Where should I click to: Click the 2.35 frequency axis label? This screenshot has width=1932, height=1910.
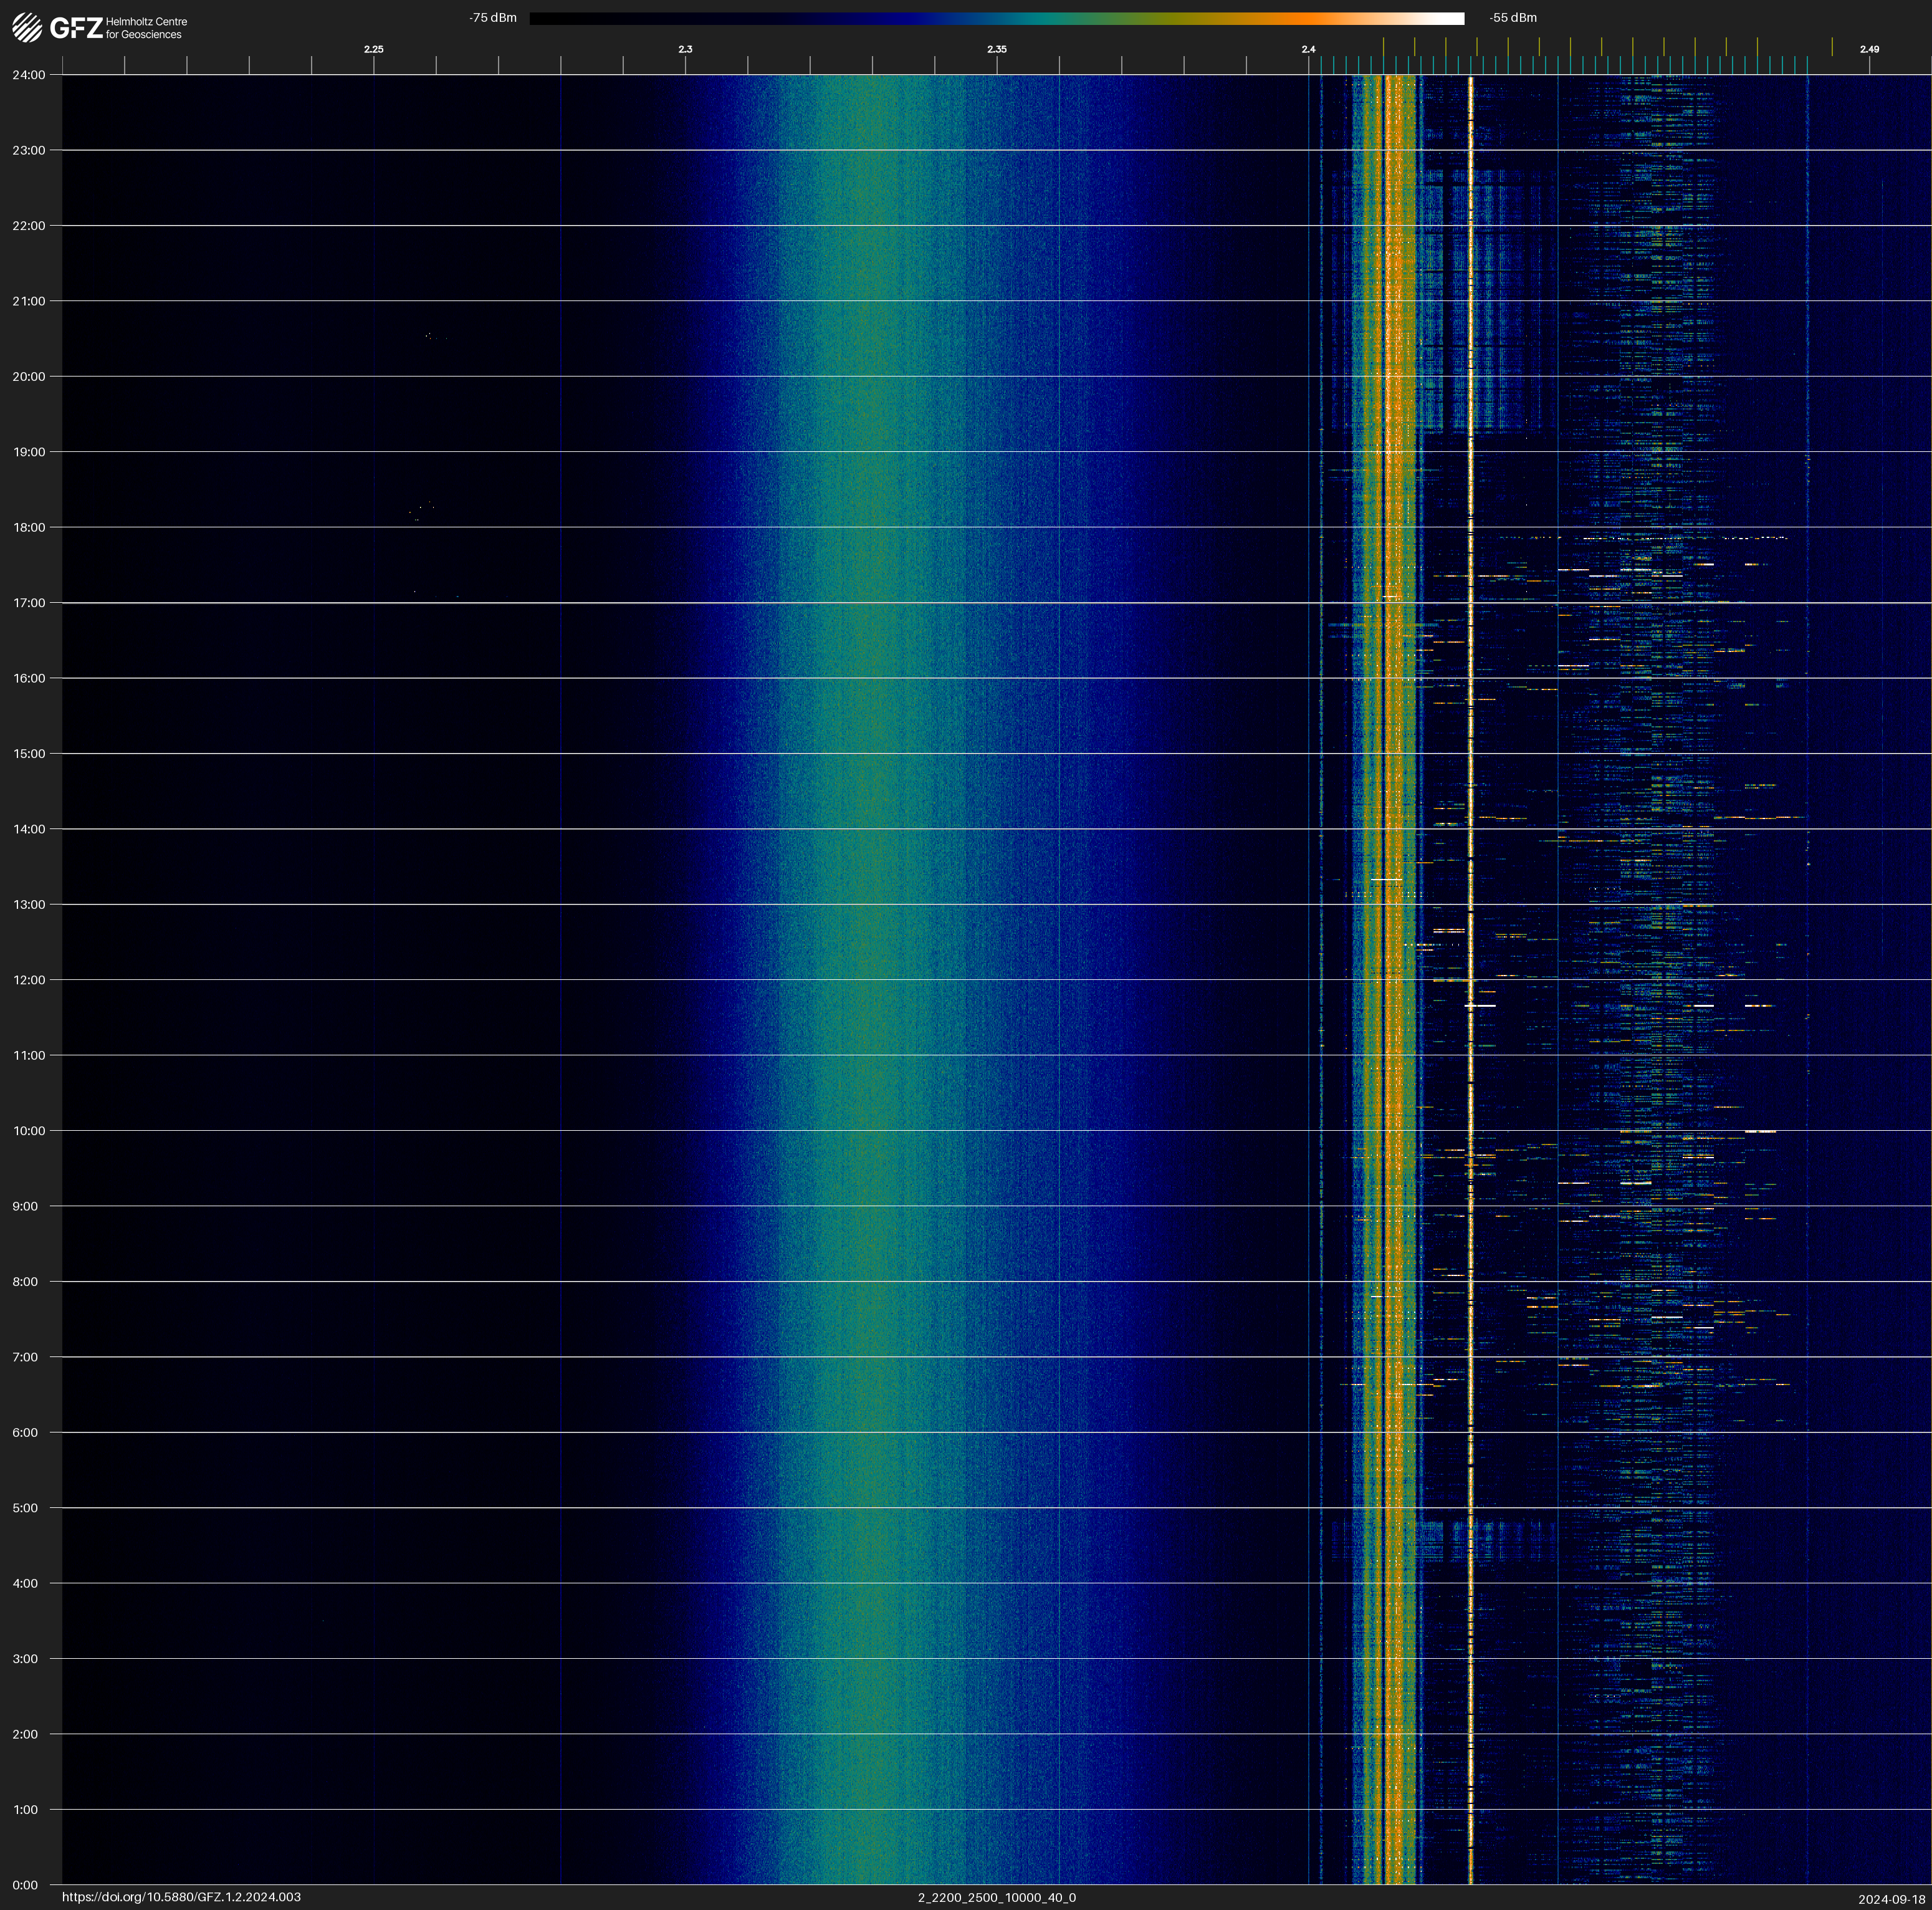pos(997,49)
